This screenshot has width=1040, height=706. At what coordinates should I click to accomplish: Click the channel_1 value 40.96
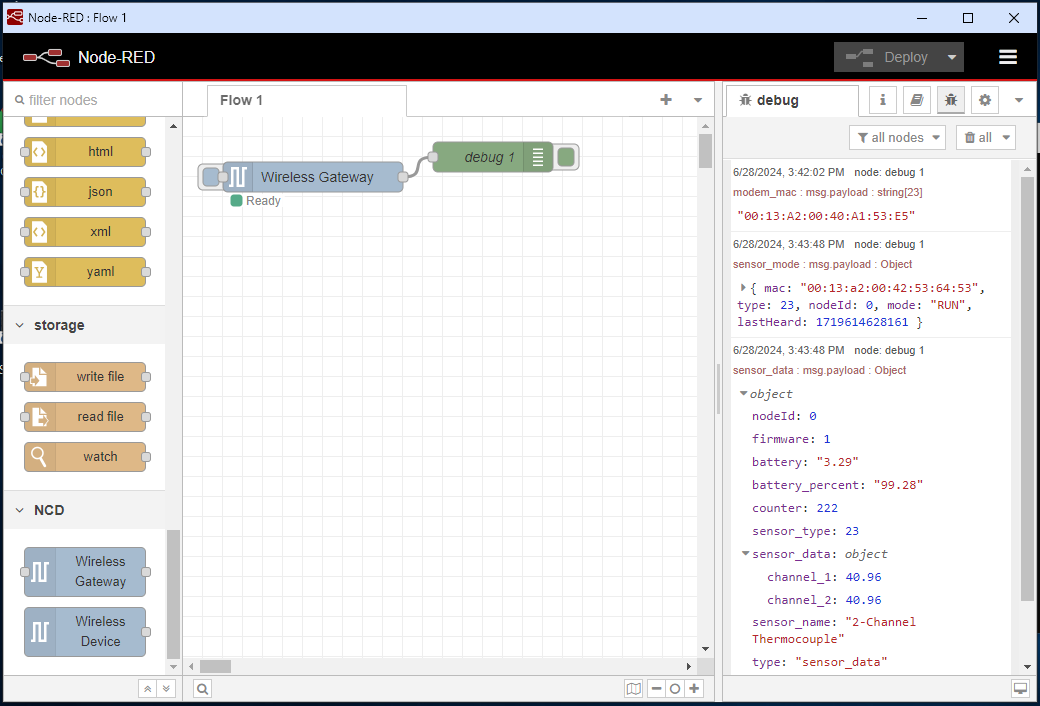tap(864, 577)
